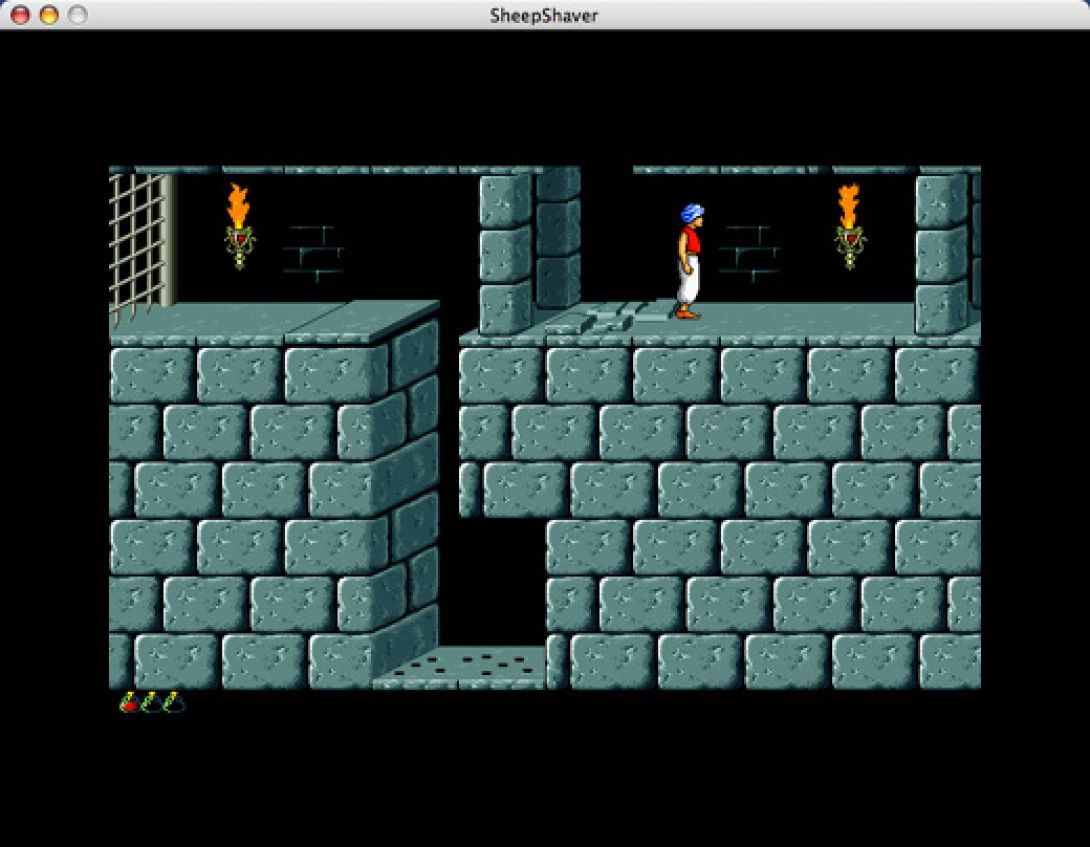The image size is (1090, 847).
Task: Click the prince's white turban
Action: click(x=691, y=210)
